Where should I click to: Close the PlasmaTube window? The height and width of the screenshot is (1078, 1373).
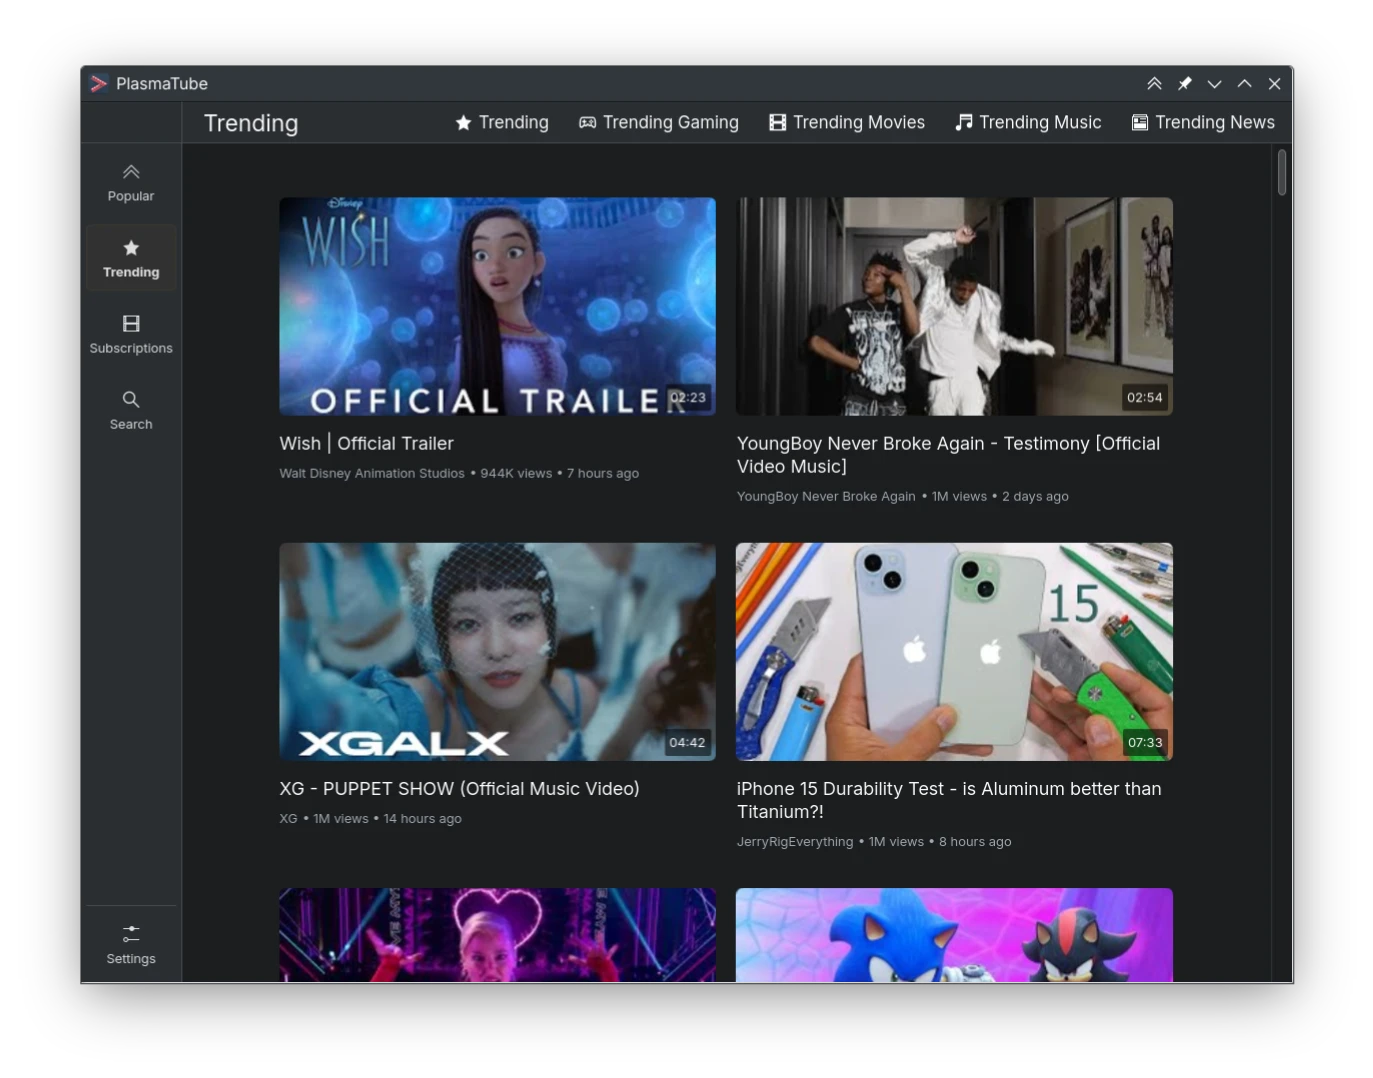coord(1274,84)
